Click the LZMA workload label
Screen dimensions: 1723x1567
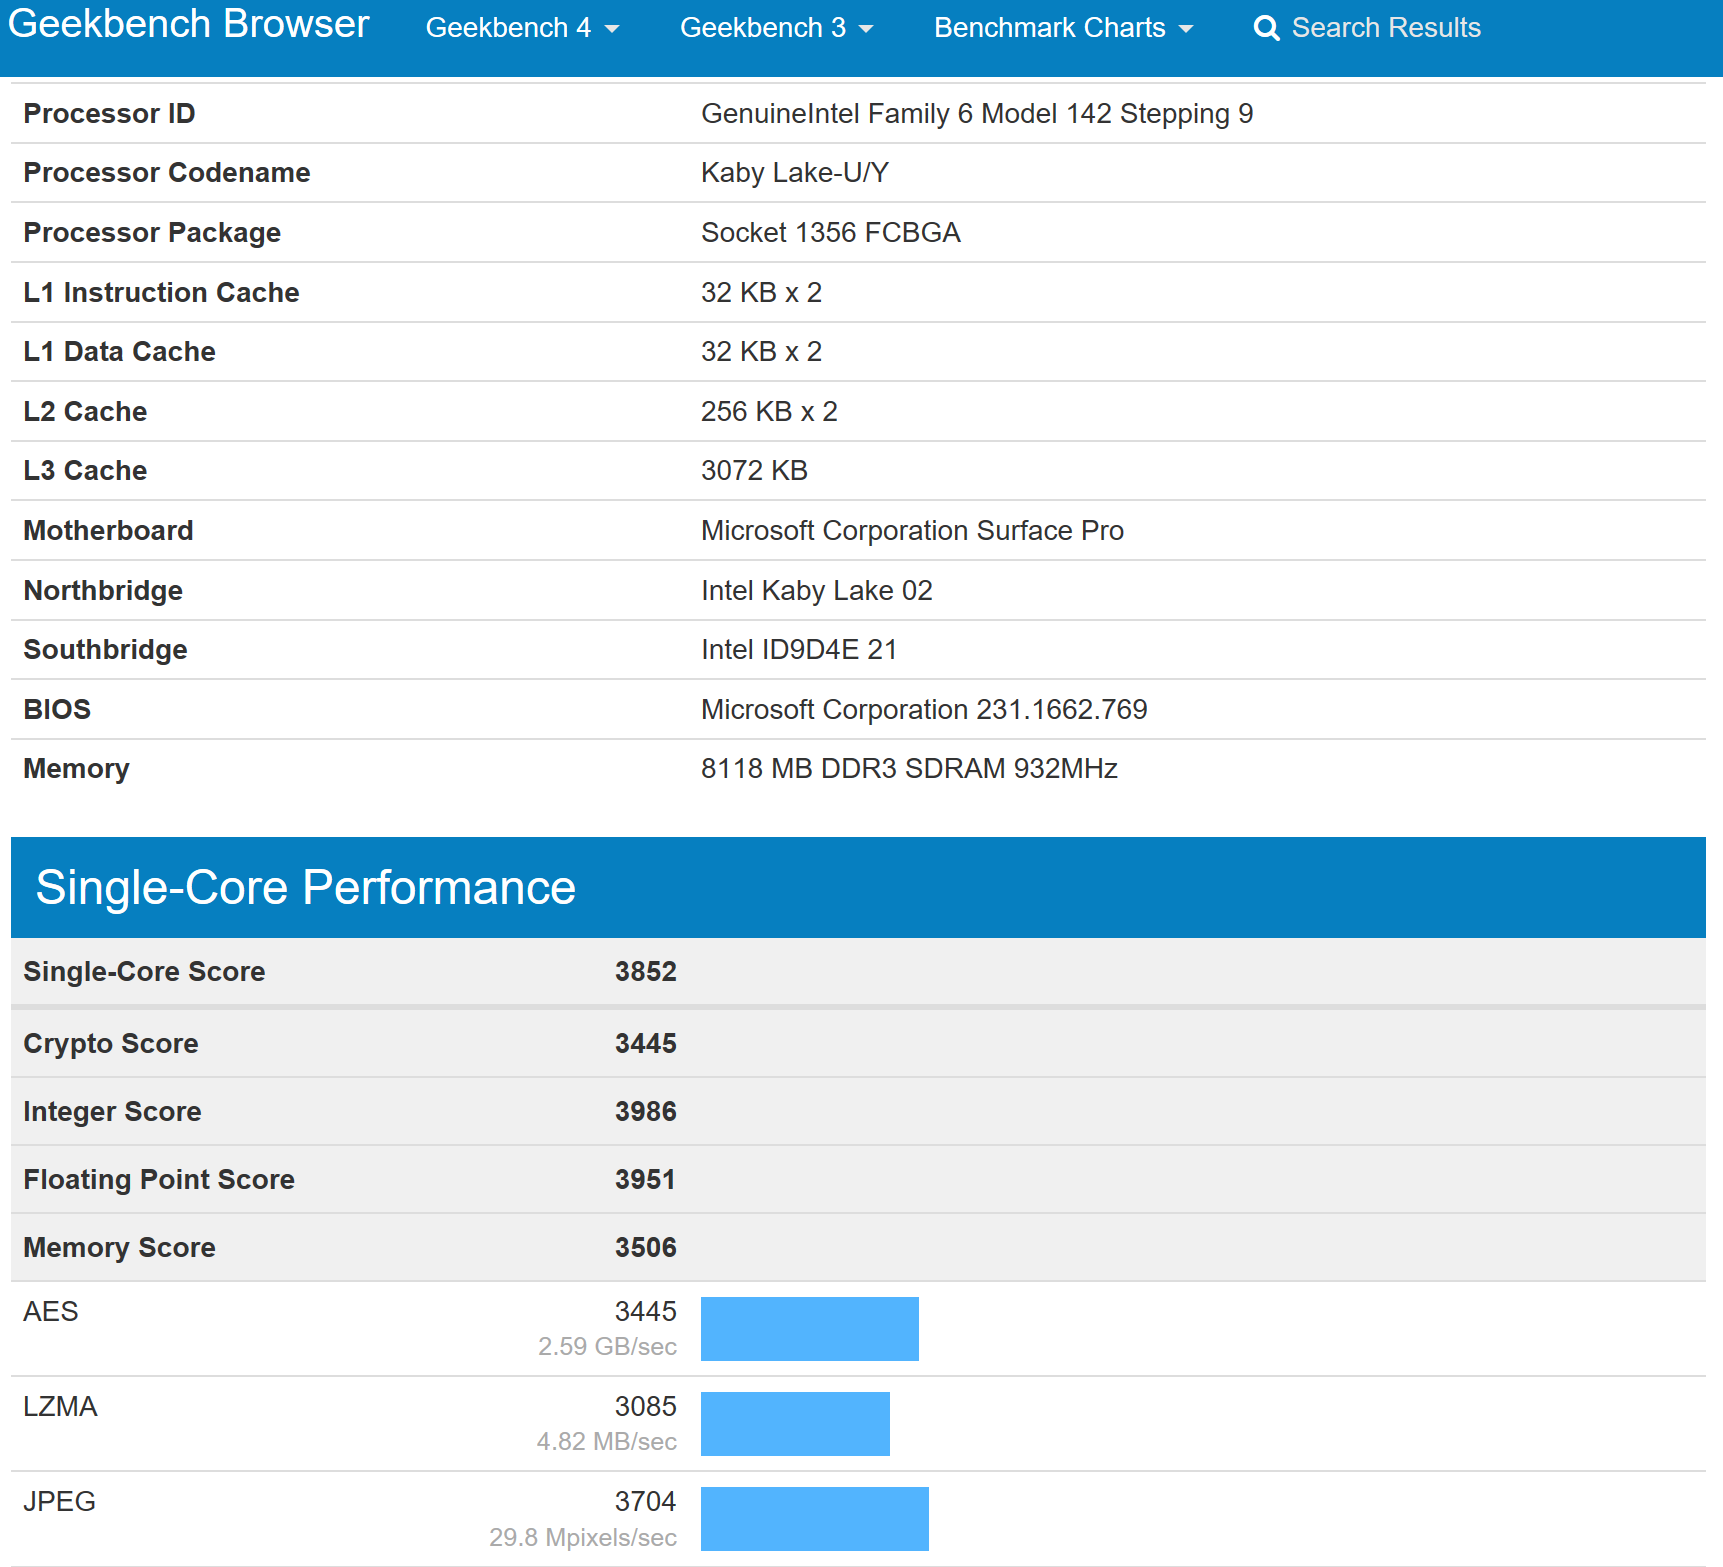(60, 1407)
